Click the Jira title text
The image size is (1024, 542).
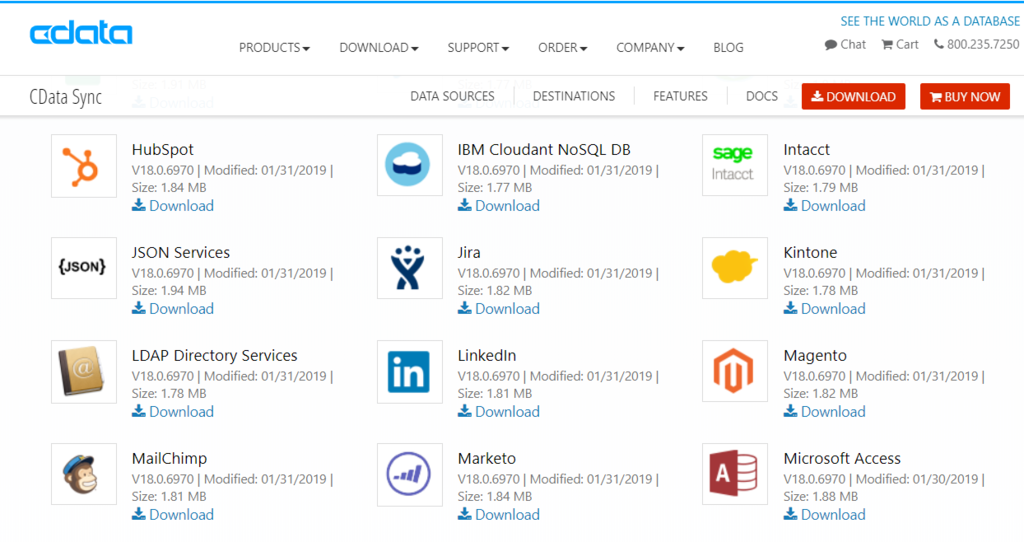pyautogui.click(x=469, y=253)
